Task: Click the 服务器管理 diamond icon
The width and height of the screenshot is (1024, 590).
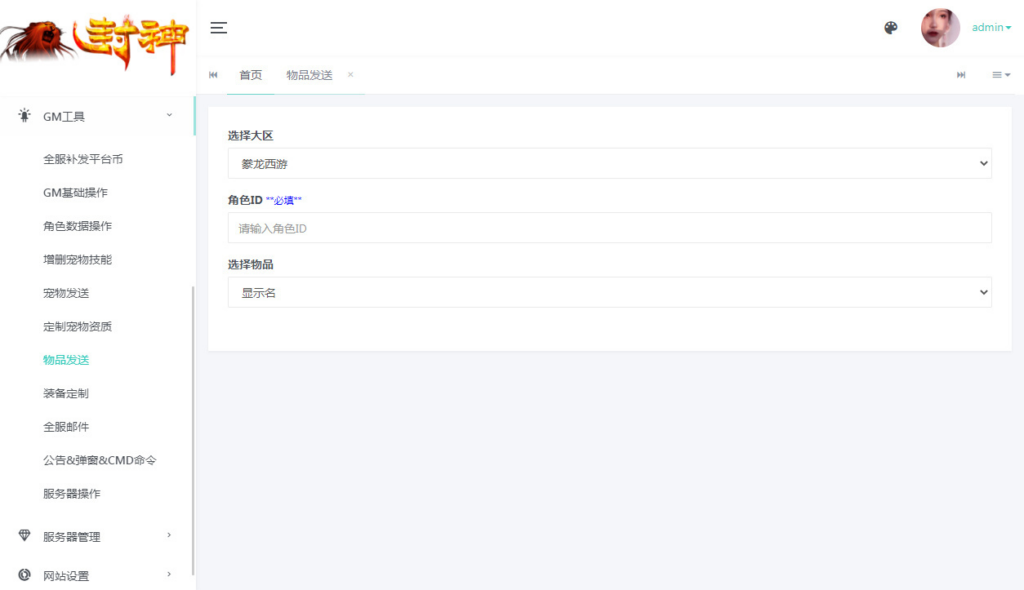Action: point(24,536)
